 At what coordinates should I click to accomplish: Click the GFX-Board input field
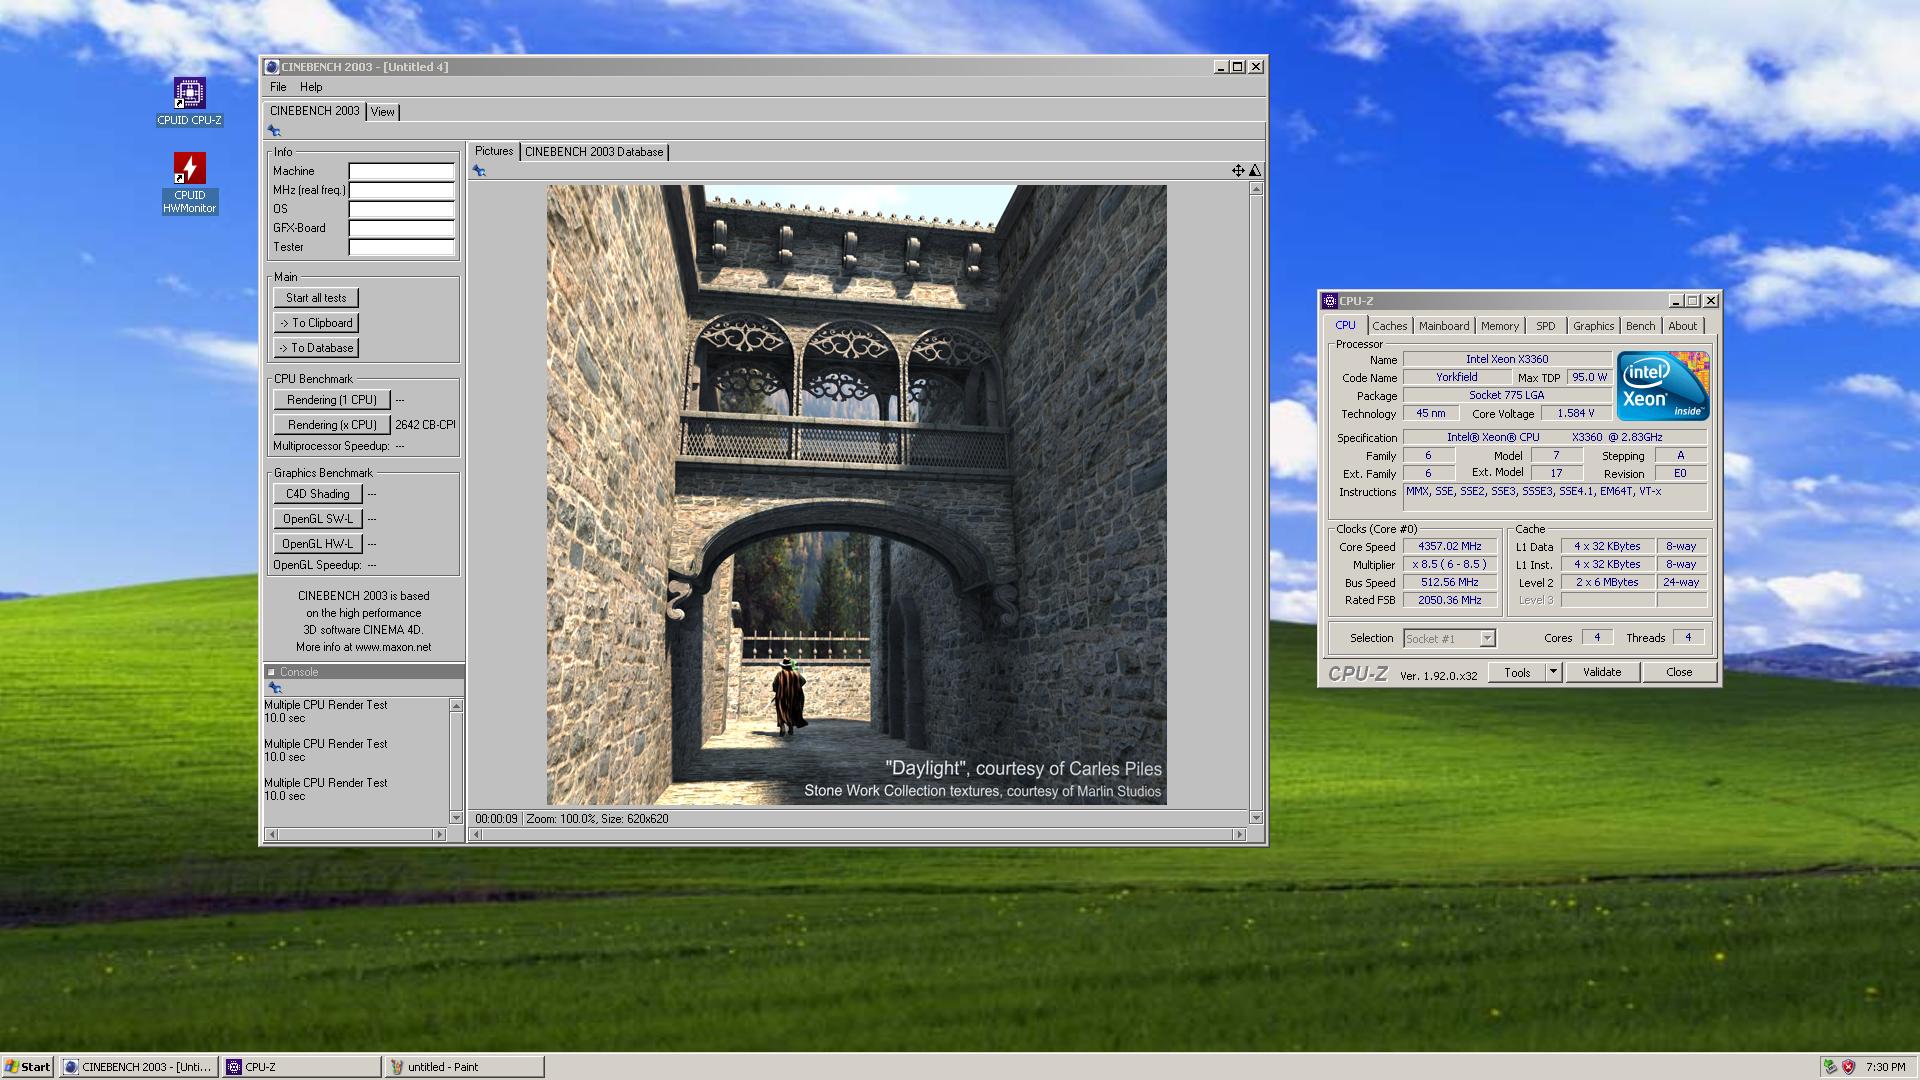point(401,228)
